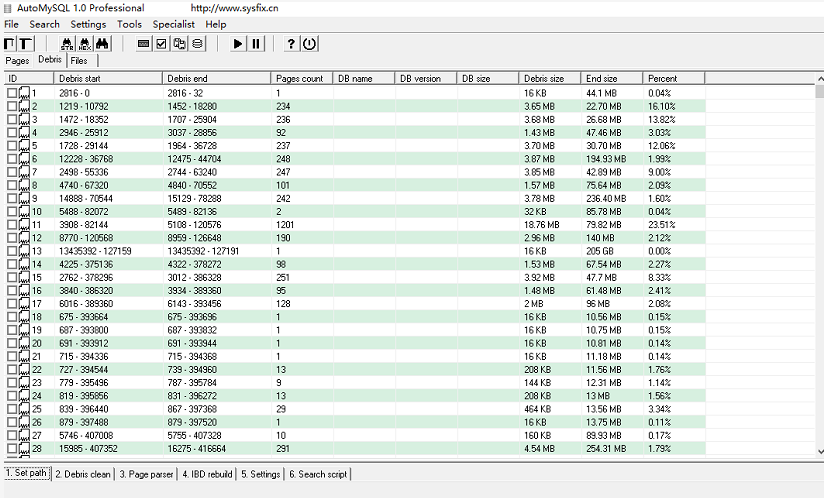Check the checkbox for debris ID 14
The image size is (824, 498).
click(x=12, y=264)
